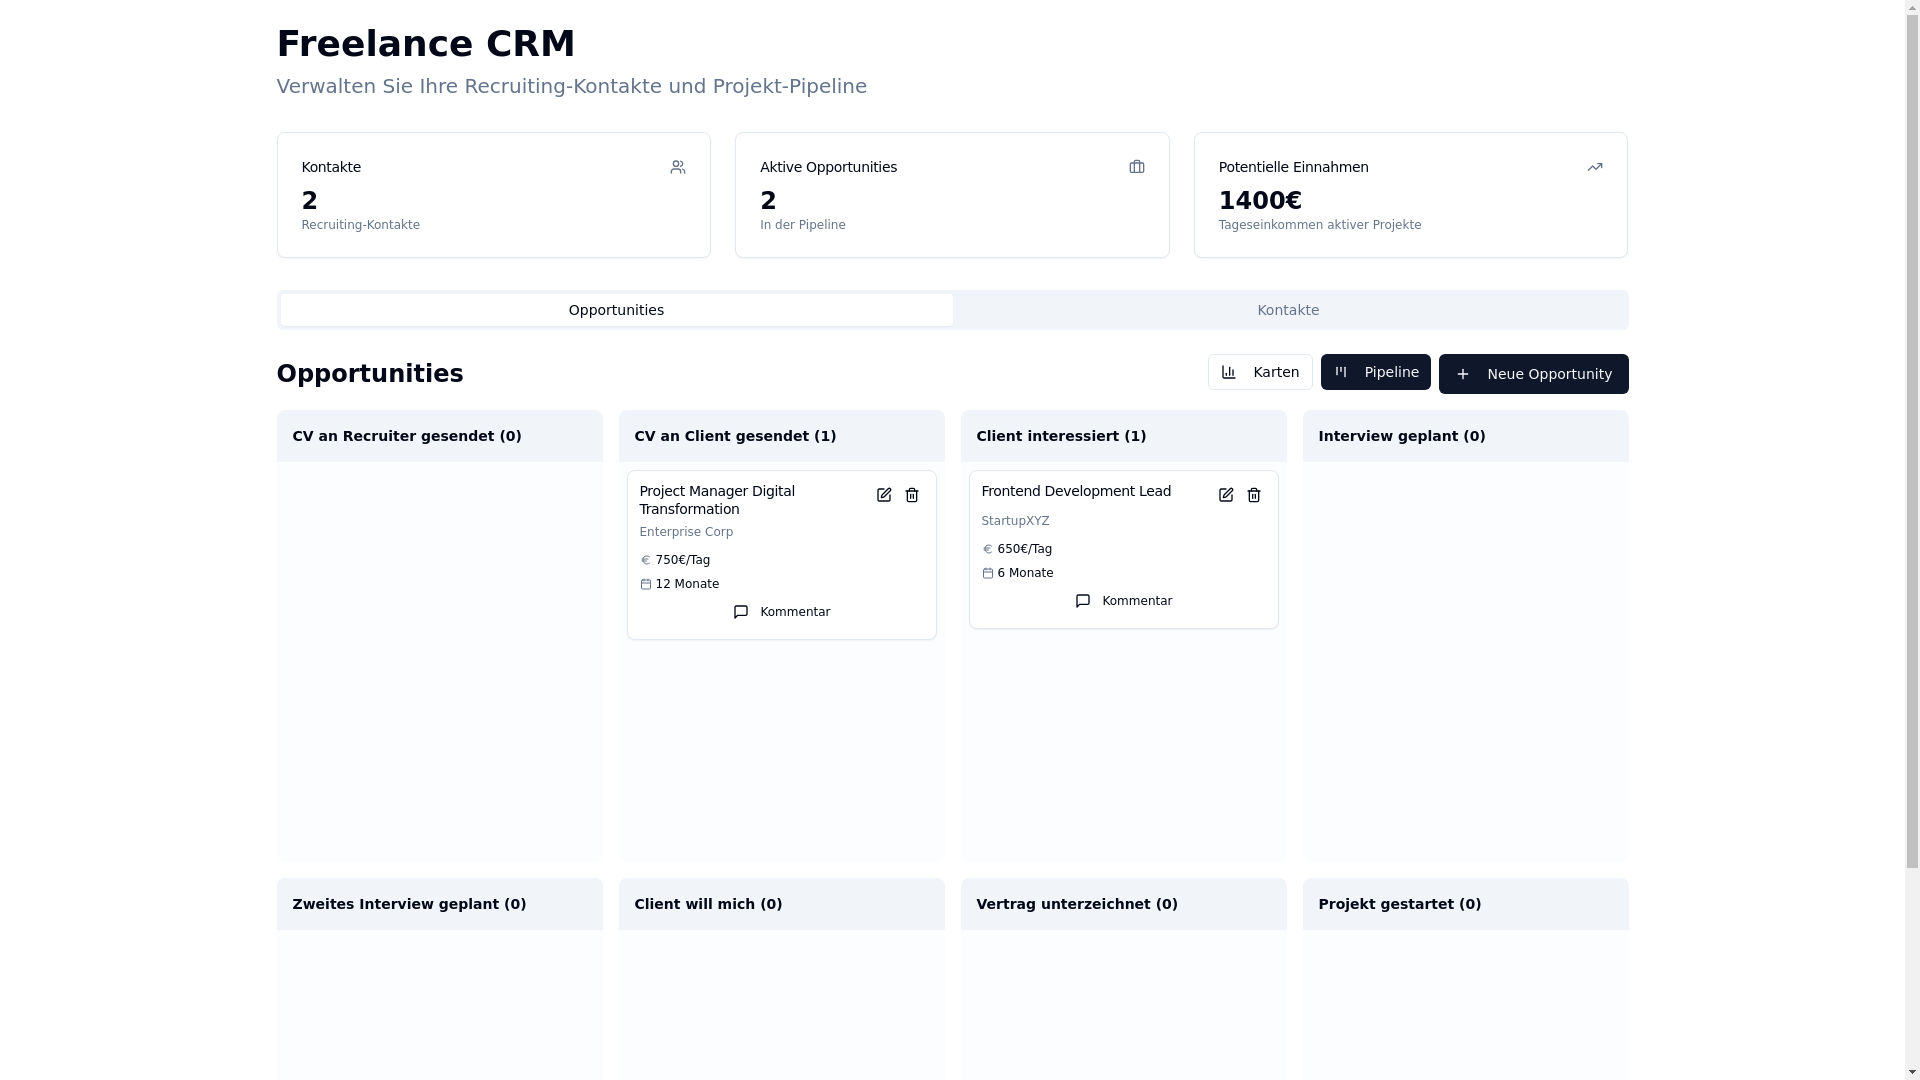
Task: Create a Neue Opportunity
Action: tap(1534, 374)
